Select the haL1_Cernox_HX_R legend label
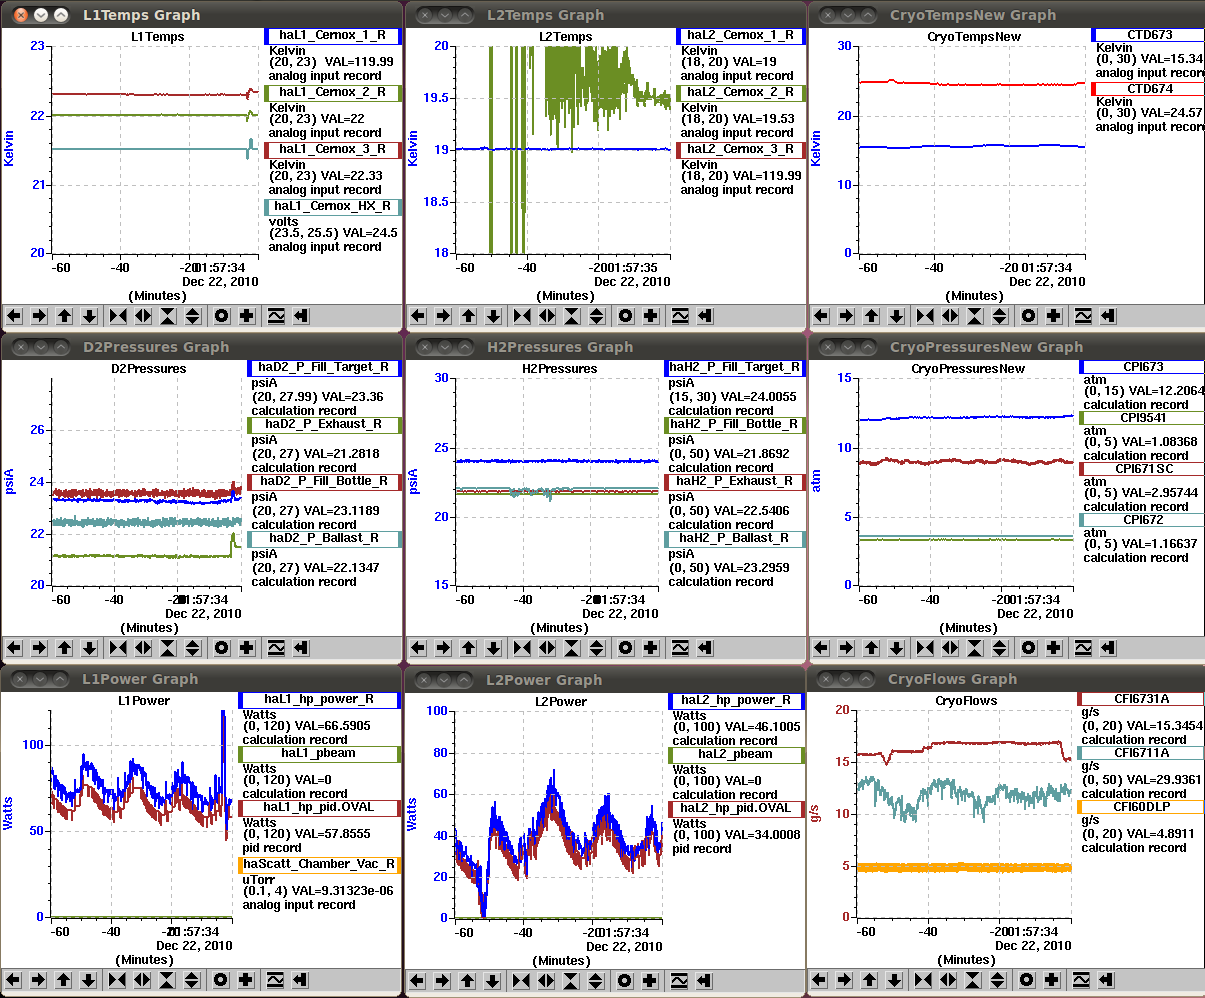Screen dimensions: 1205x998 pos(333,206)
